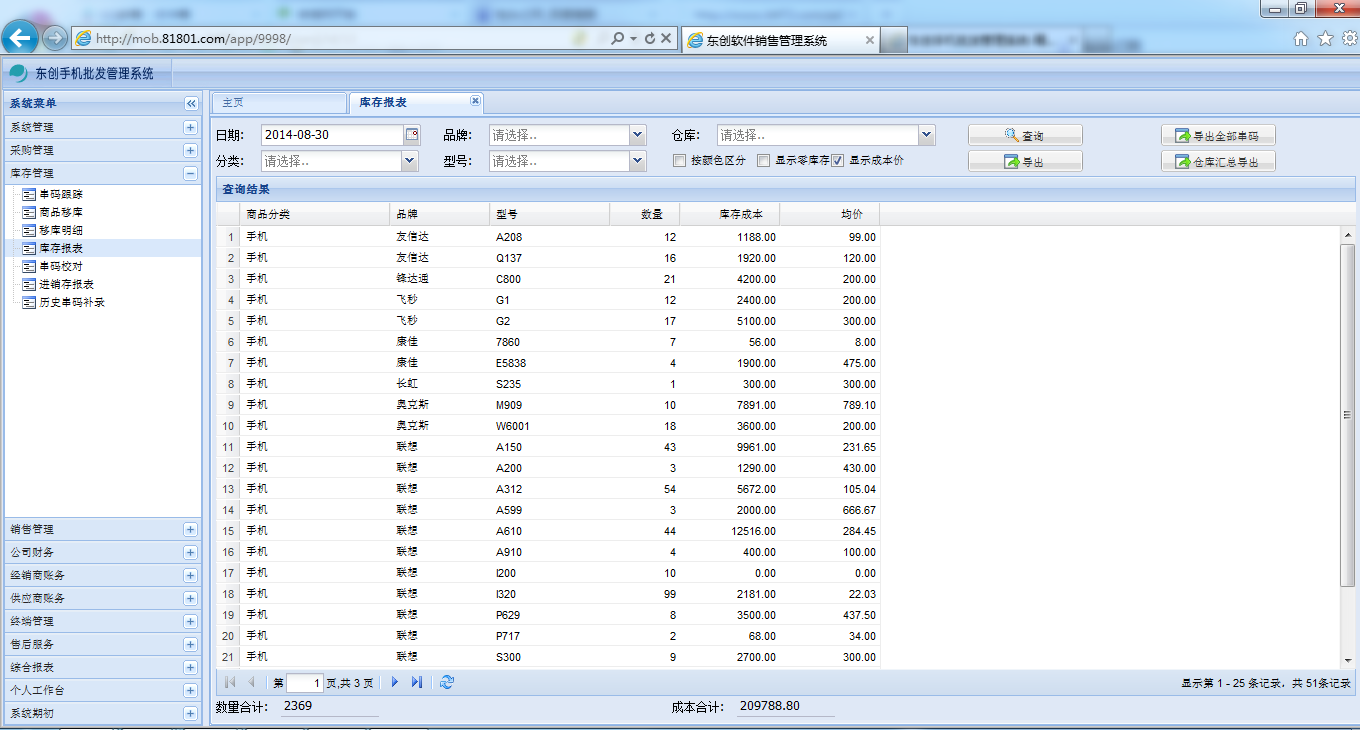1360x730 pixels.
Task: Click the 导出全部串码 button
Action: point(1218,136)
